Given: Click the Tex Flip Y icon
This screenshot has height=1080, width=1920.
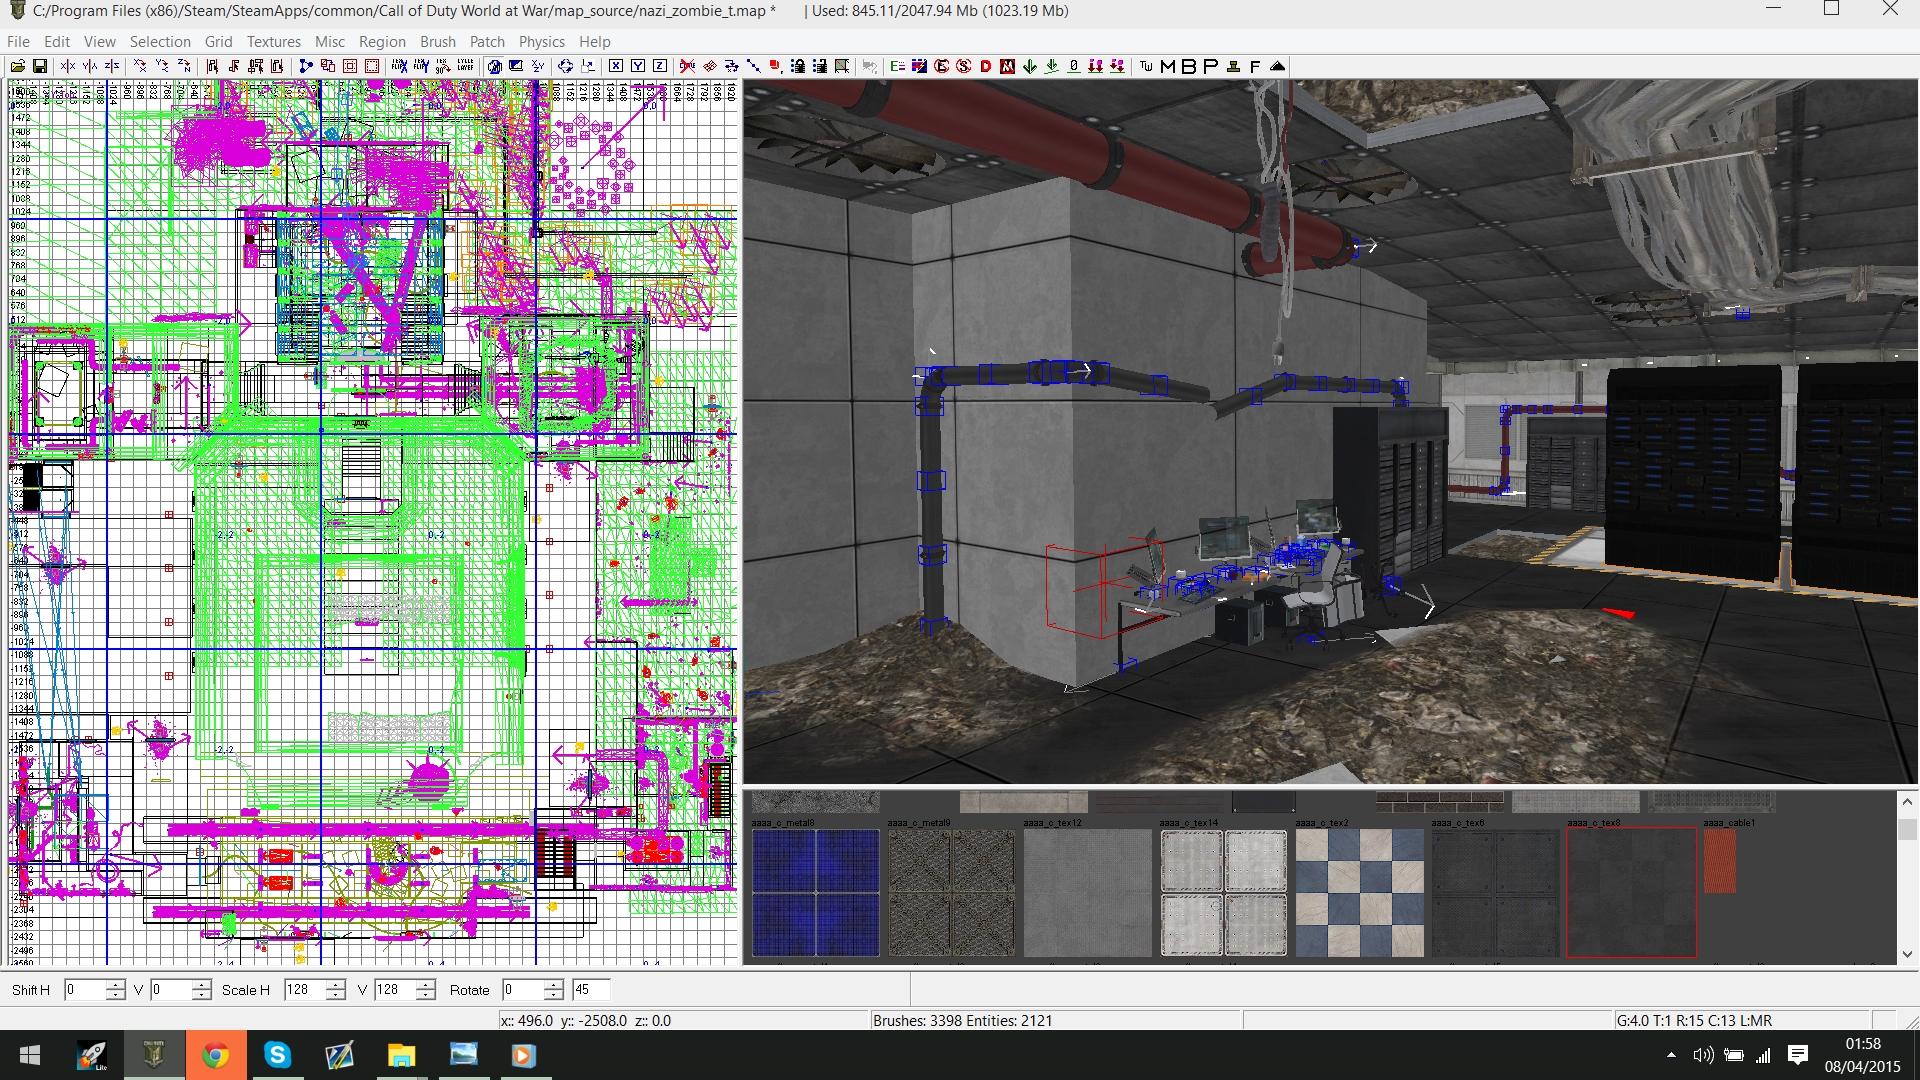Looking at the screenshot, I should point(422,66).
